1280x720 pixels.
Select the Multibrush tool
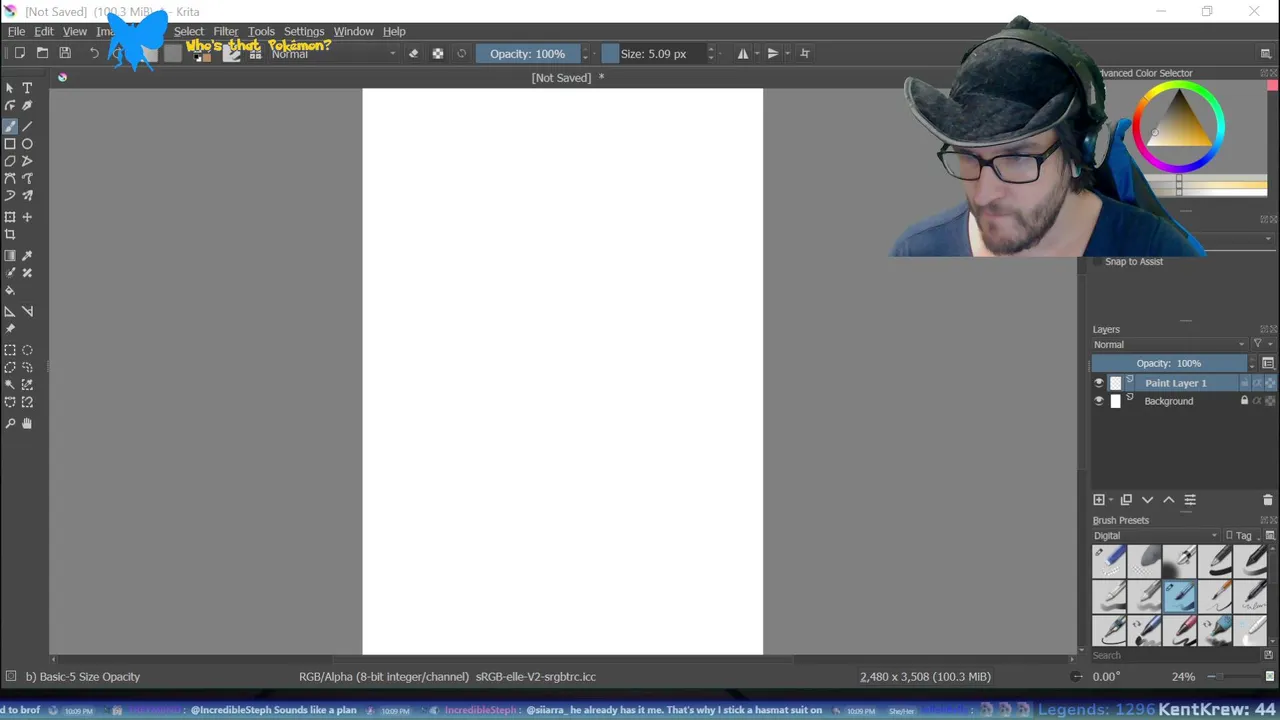click(27, 196)
